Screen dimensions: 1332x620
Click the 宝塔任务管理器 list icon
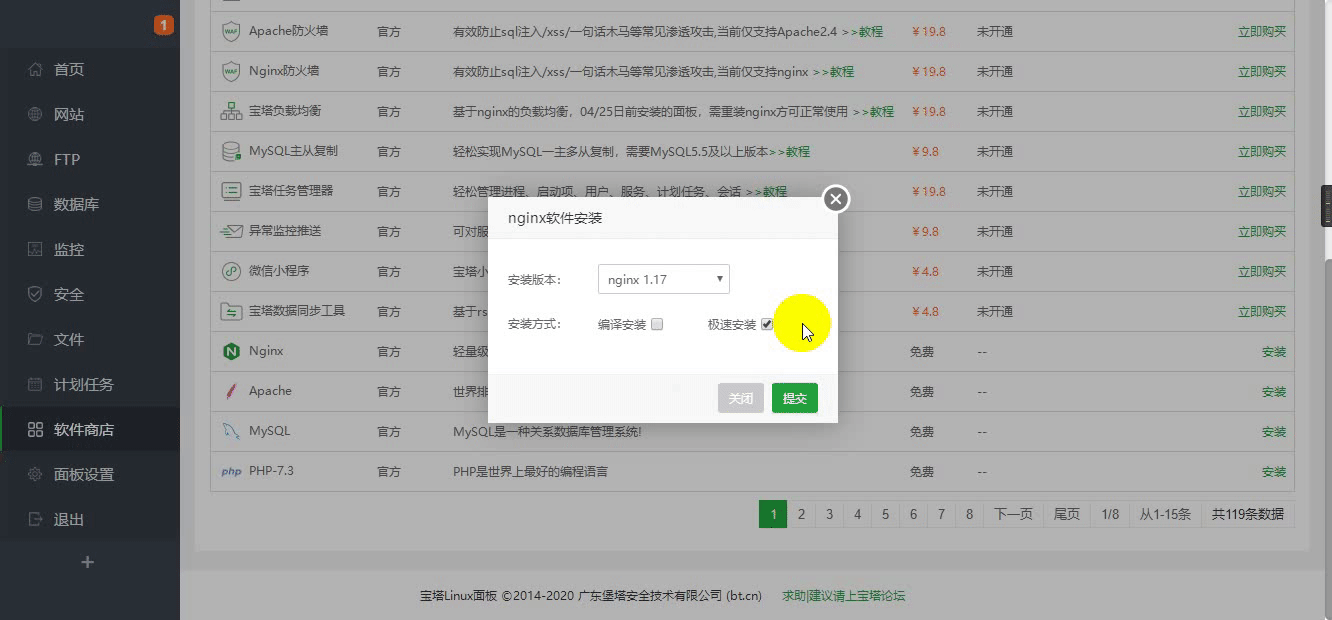(x=231, y=191)
